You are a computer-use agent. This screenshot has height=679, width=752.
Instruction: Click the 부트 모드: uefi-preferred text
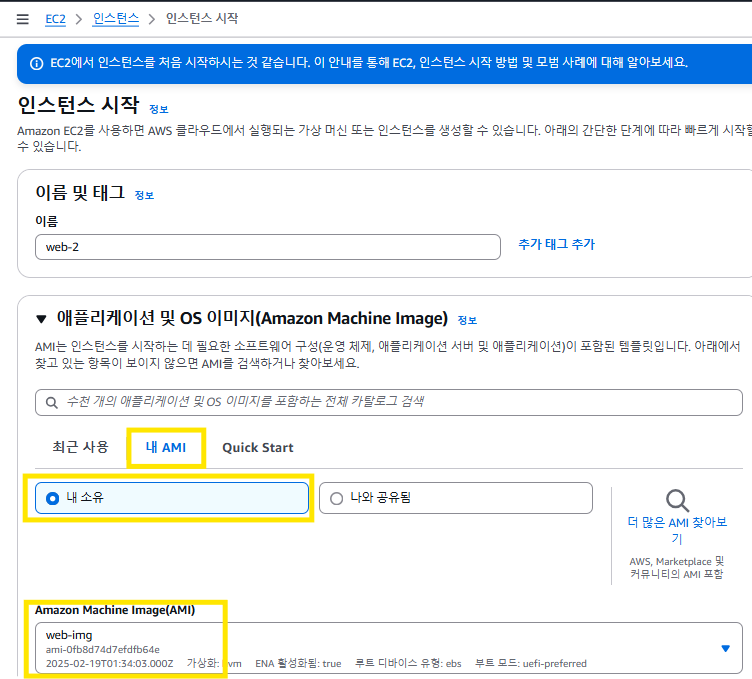pyautogui.click(x=530, y=663)
